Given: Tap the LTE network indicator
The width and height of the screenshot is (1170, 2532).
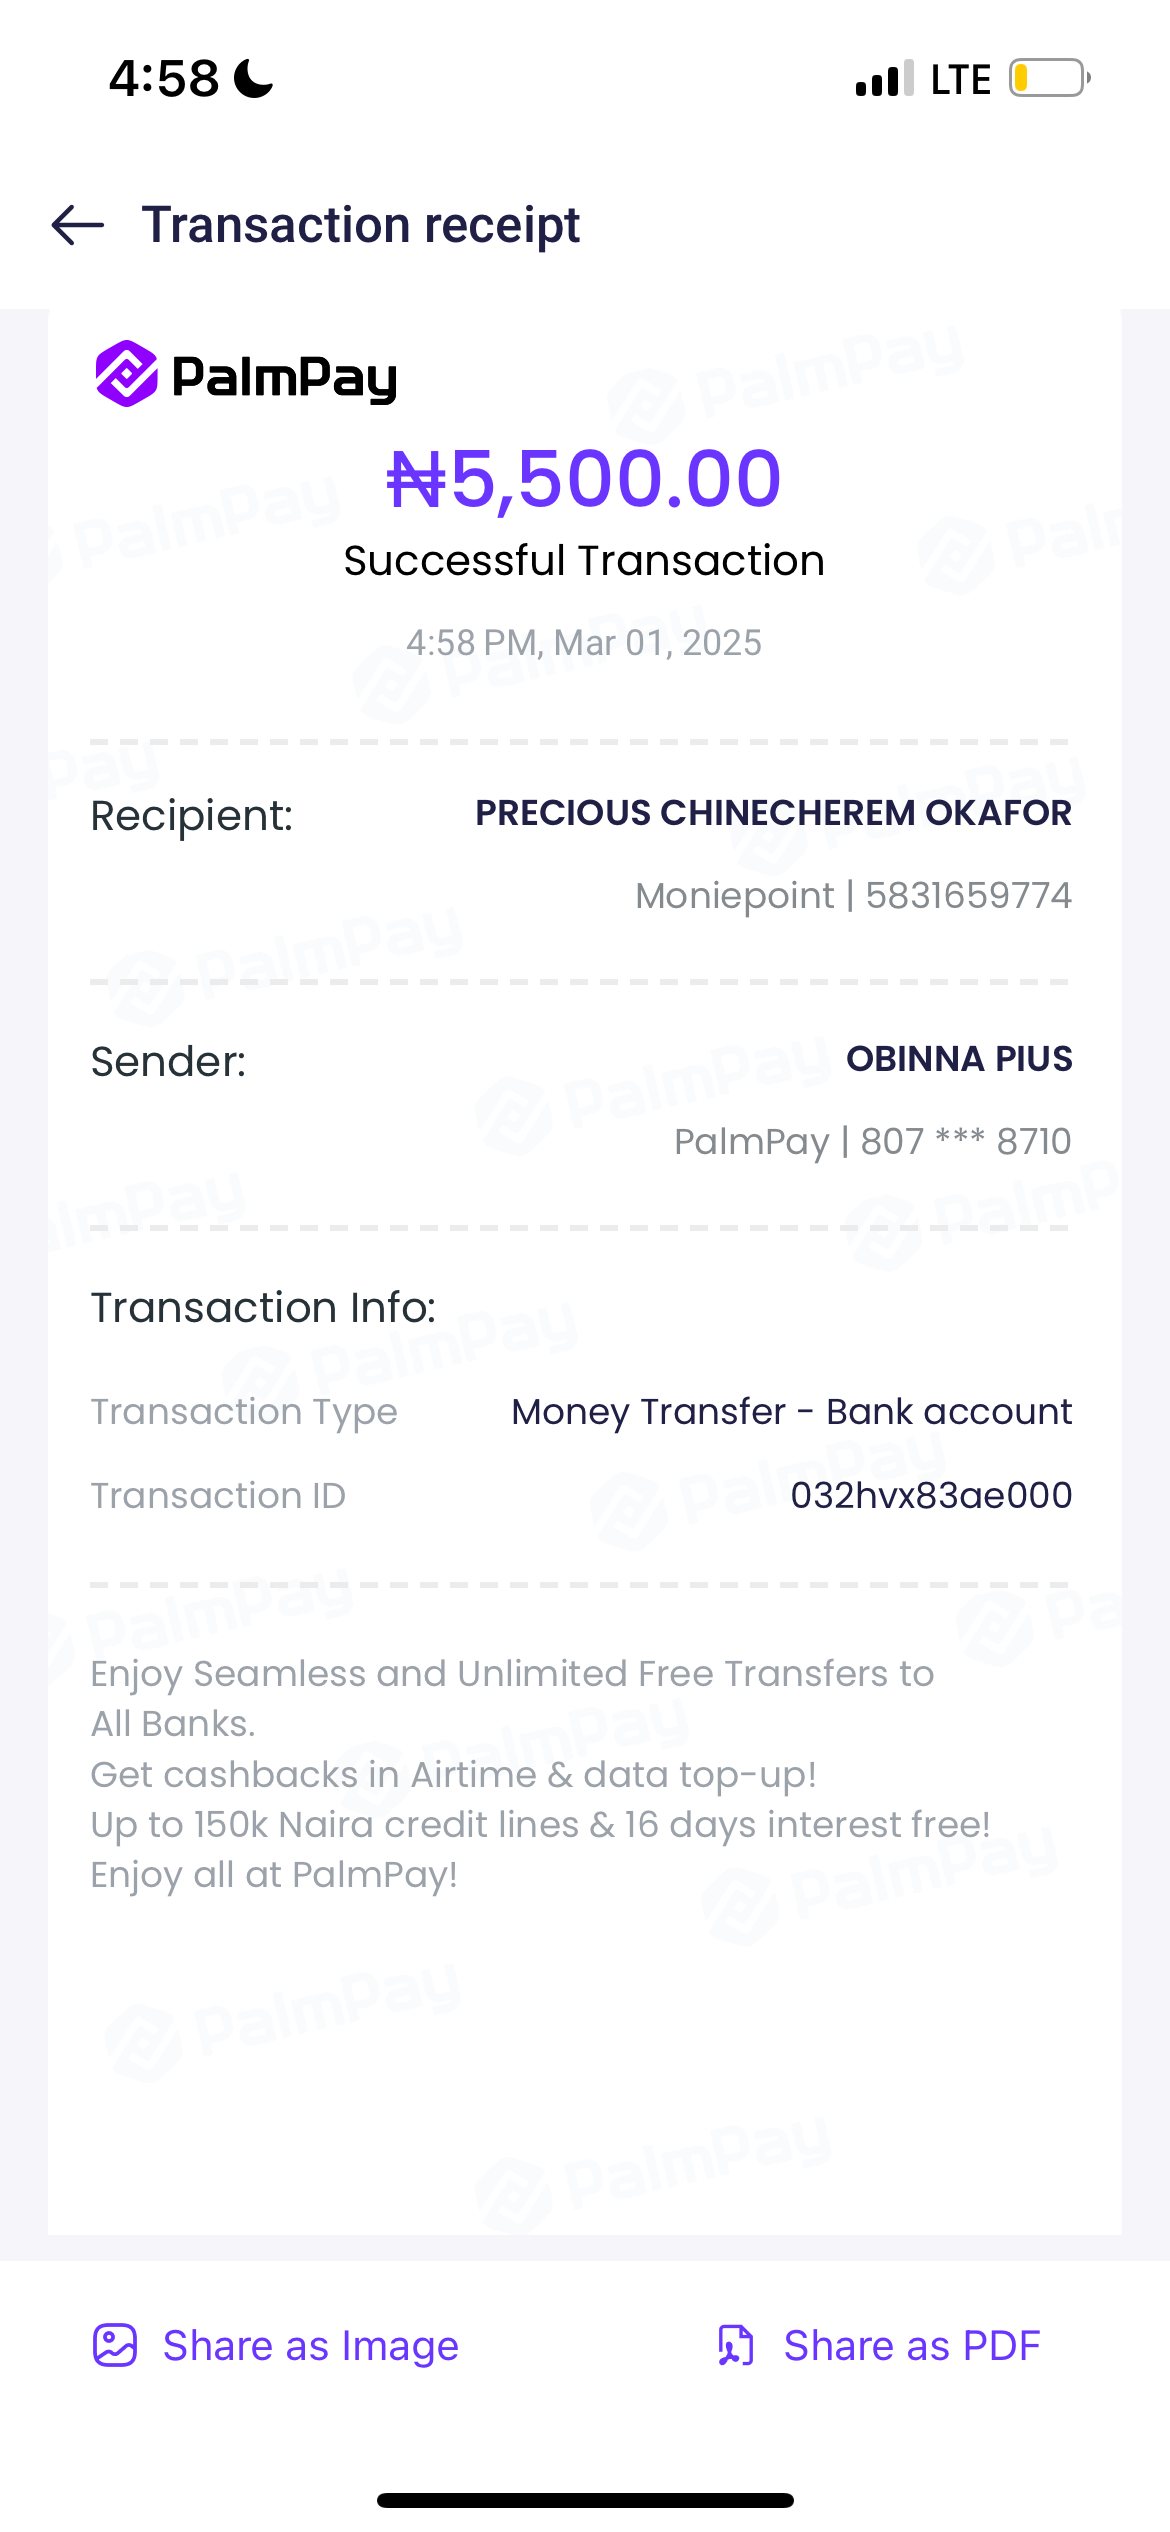Looking at the screenshot, I should (960, 79).
